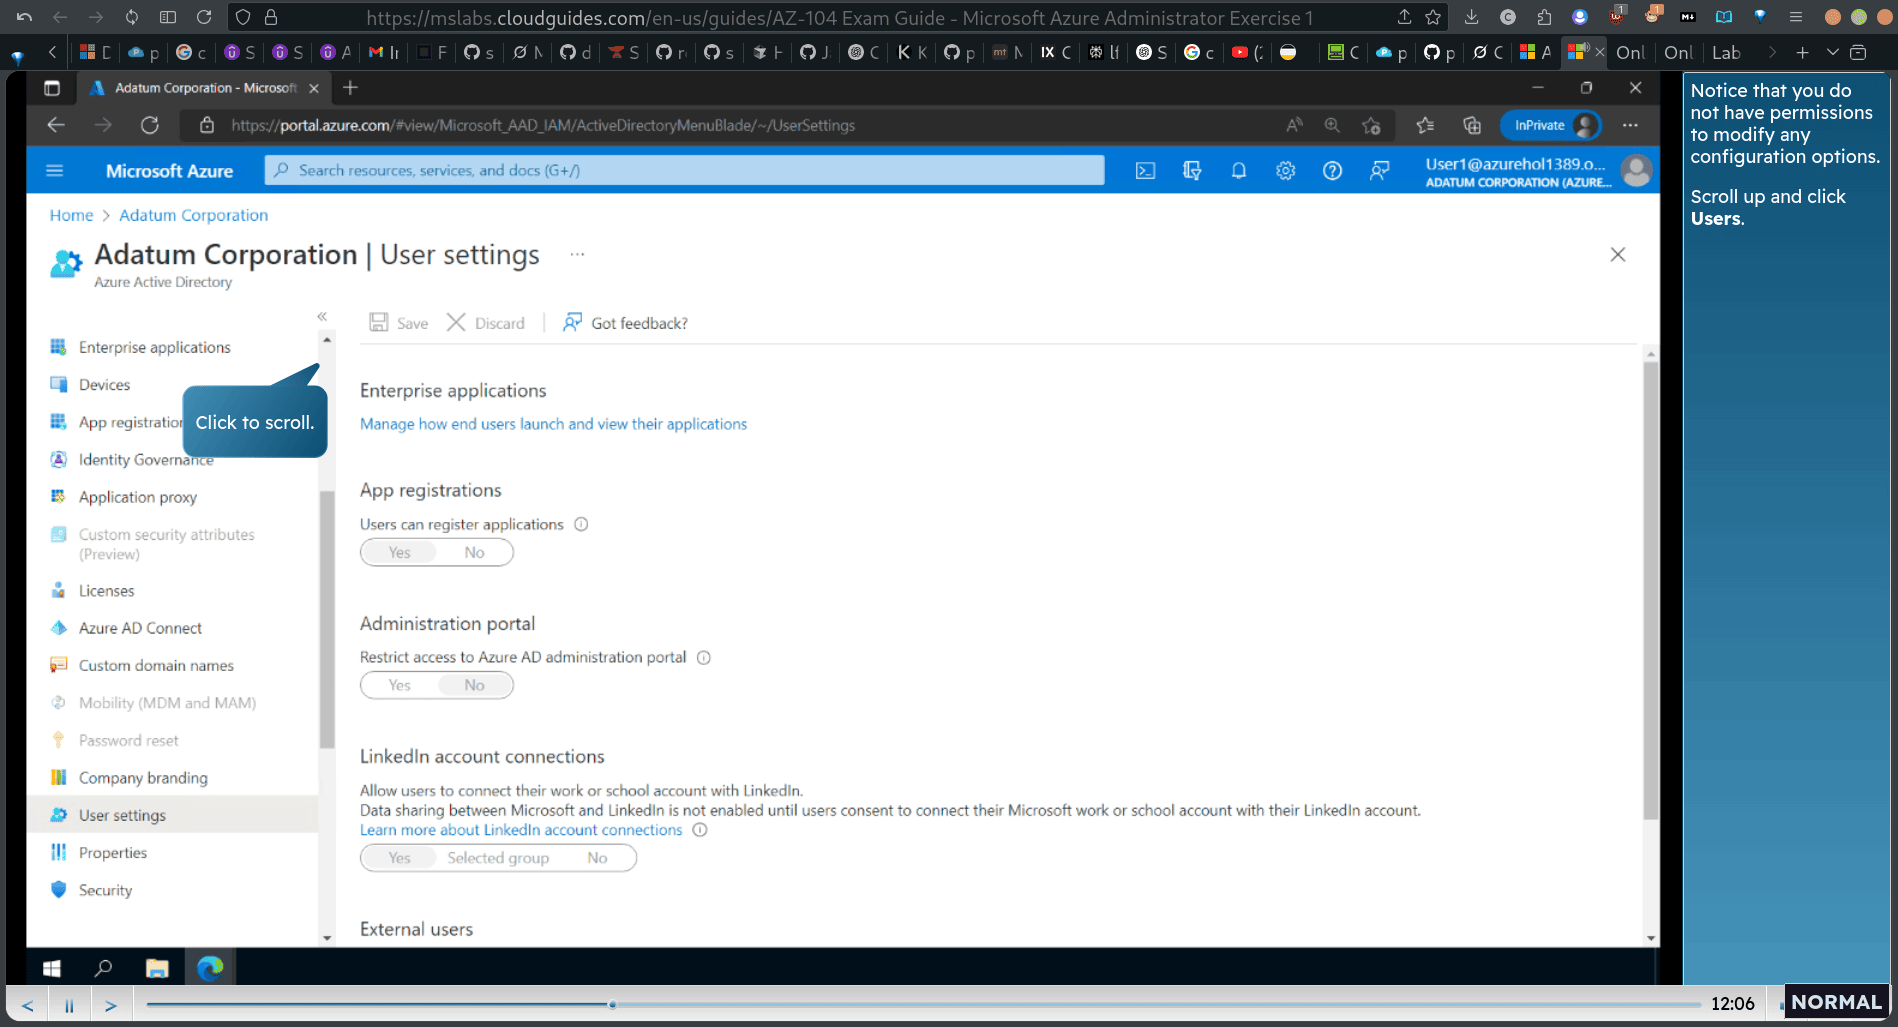The height and width of the screenshot is (1027, 1898).
Task: Open the Azure notifications bell
Action: 1238,171
